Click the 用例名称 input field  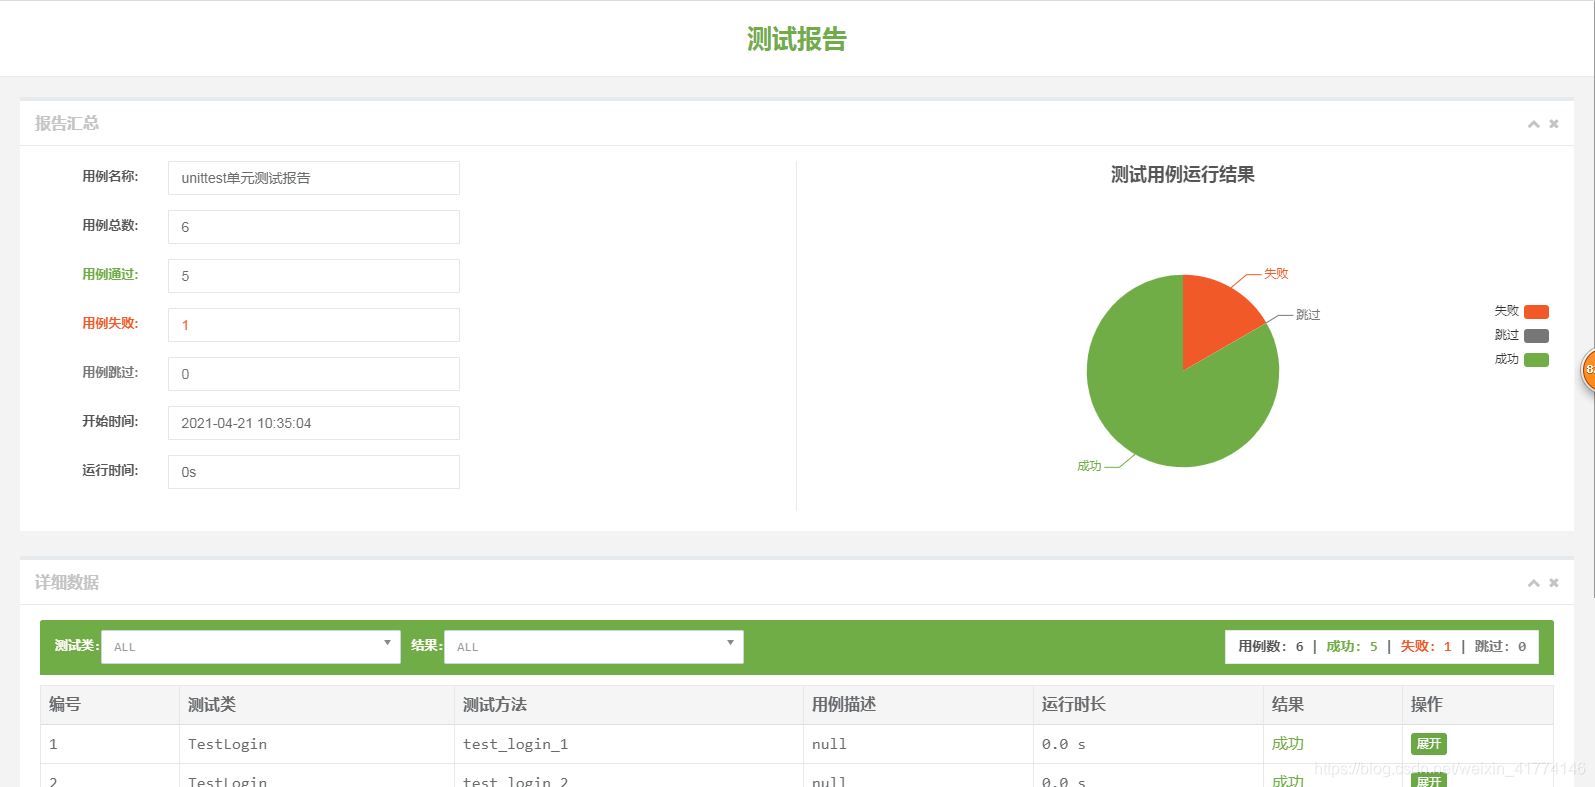tap(314, 178)
